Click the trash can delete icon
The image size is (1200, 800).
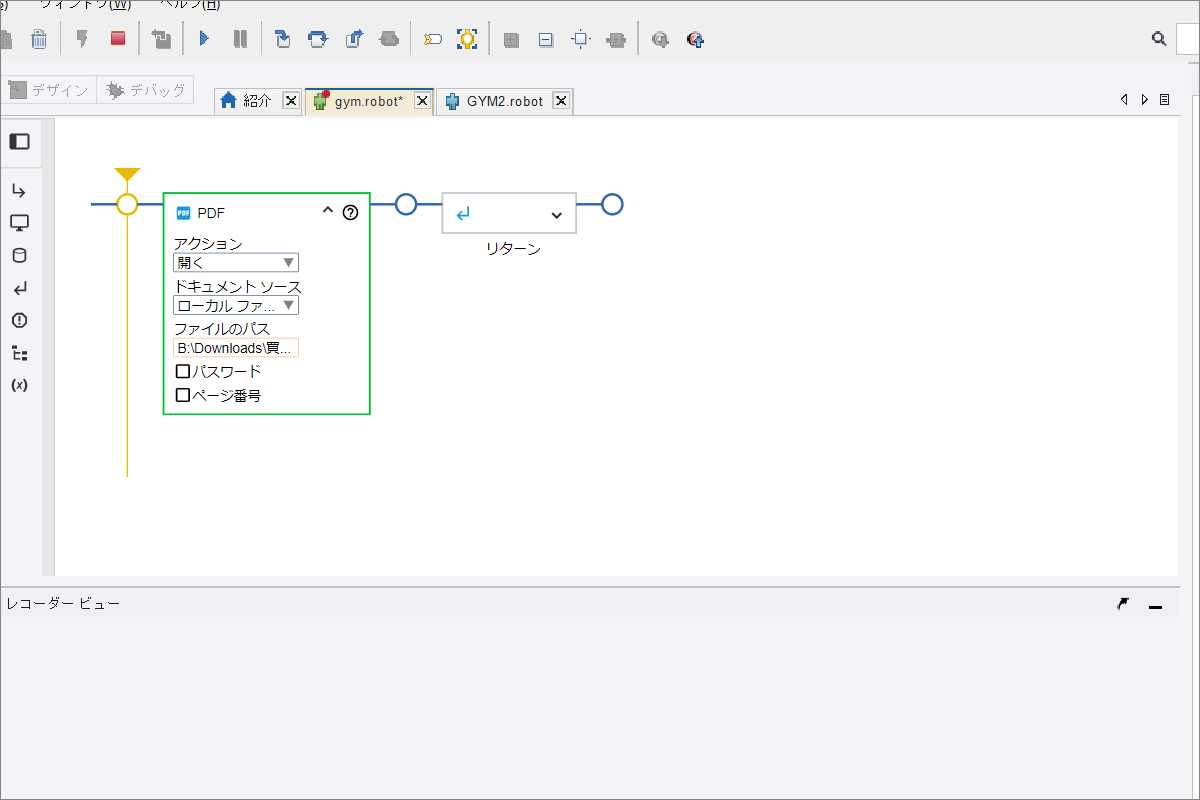(38, 39)
